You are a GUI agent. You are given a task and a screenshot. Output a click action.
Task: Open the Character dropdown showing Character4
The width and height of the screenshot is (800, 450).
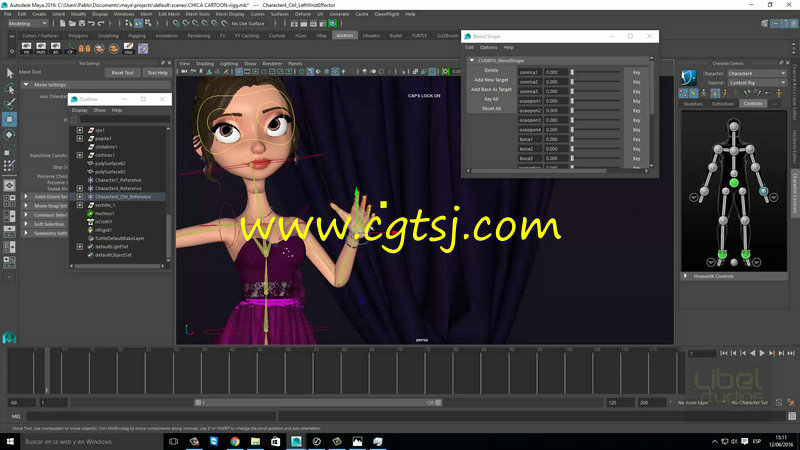(x=757, y=73)
